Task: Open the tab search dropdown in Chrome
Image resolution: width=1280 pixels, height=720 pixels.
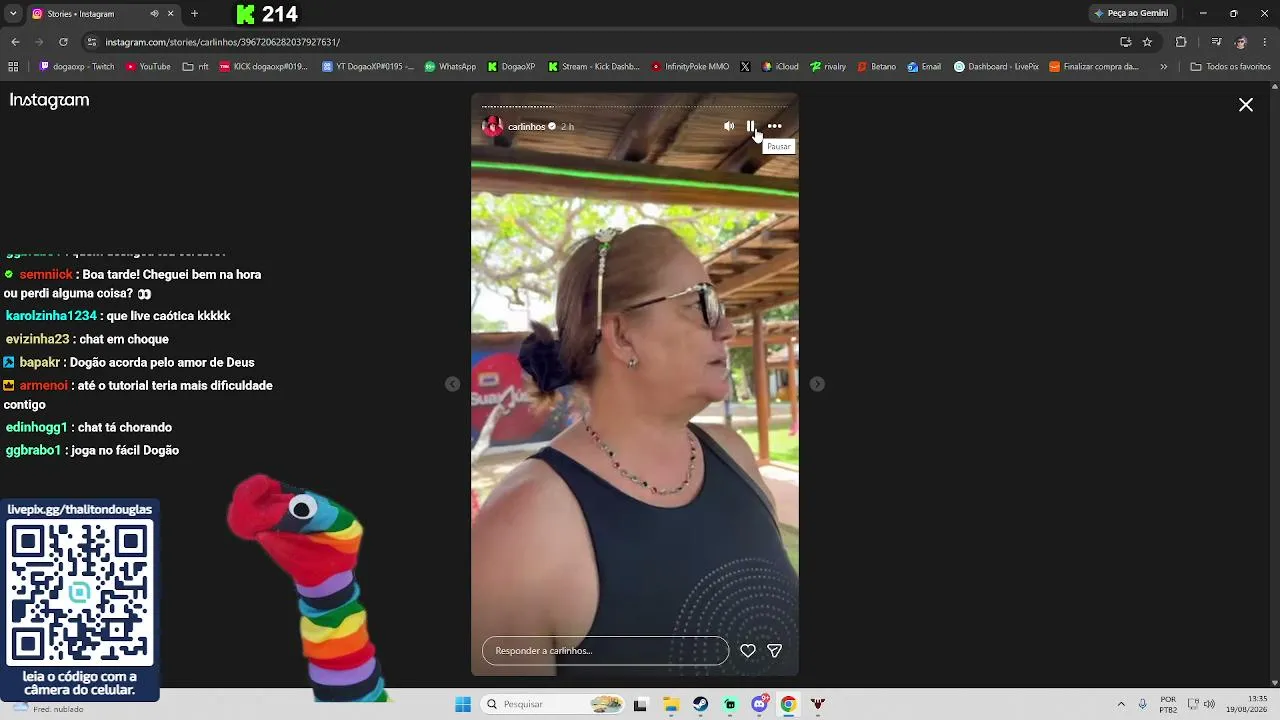Action: pos(13,14)
